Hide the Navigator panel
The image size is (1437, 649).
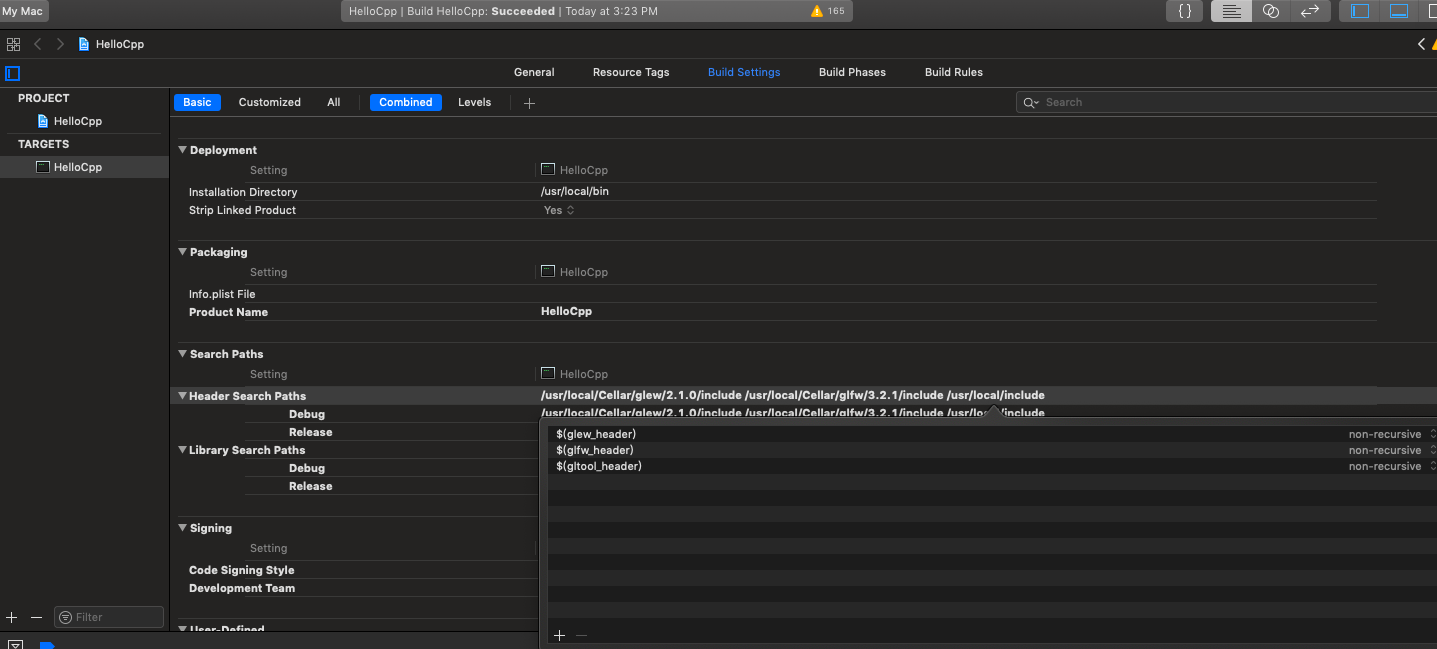(1360, 11)
